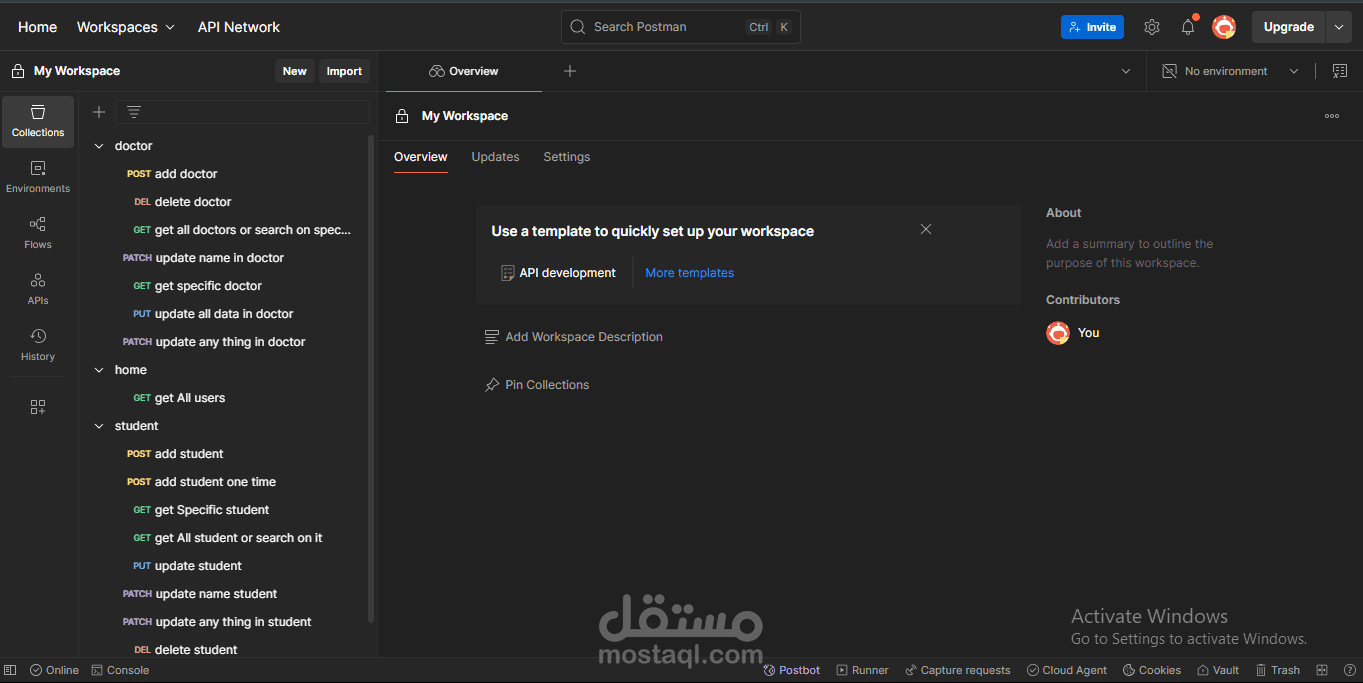The width and height of the screenshot is (1363, 683).
Task: Switch to the Settings tab
Action: 566,157
